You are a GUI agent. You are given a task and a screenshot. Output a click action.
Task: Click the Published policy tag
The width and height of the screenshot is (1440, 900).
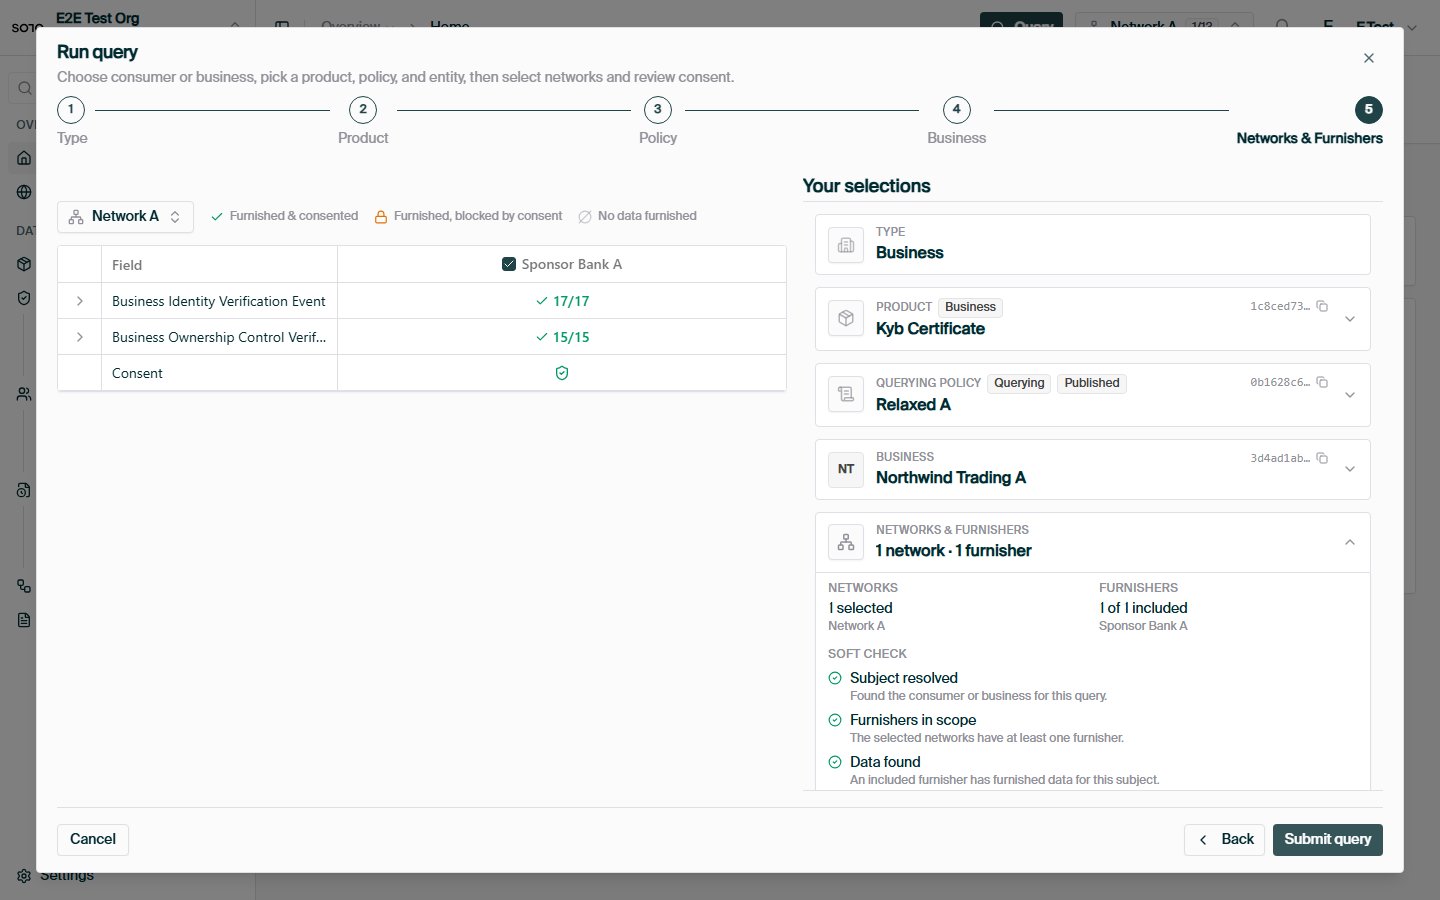click(x=1092, y=383)
